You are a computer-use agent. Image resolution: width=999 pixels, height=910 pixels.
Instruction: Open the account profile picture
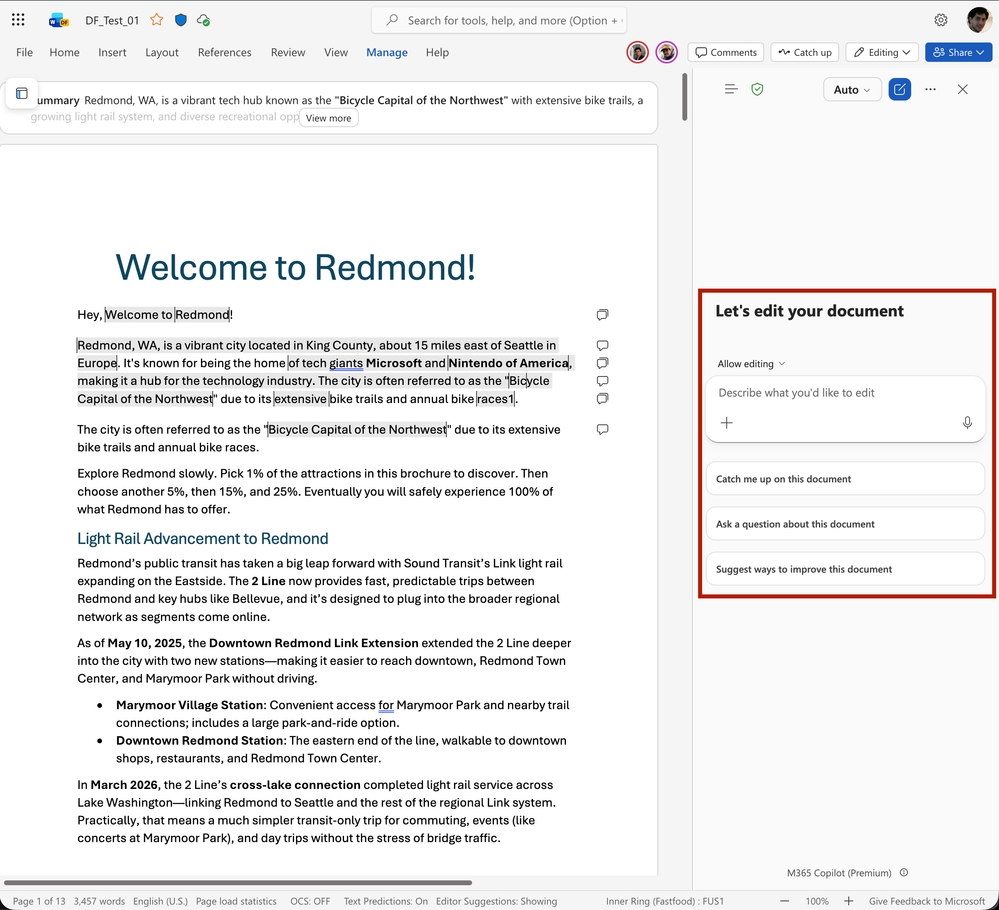(x=979, y=20)
